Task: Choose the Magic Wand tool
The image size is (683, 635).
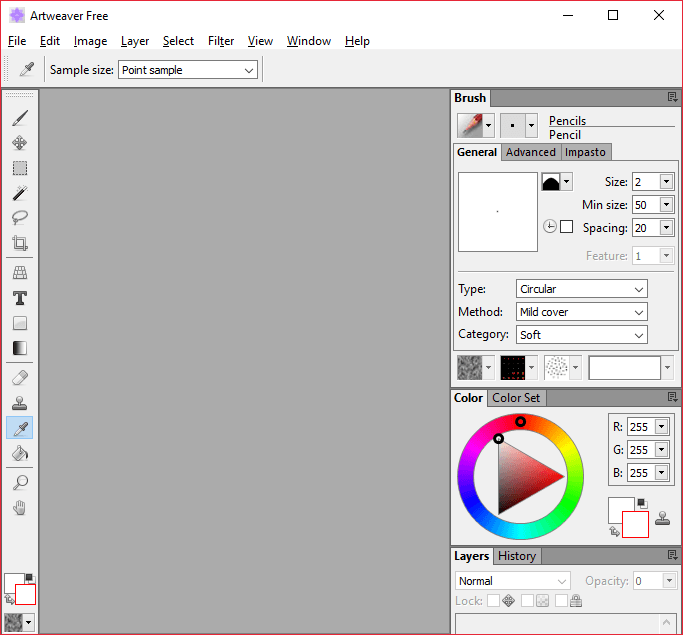Action: coord(20,193)
